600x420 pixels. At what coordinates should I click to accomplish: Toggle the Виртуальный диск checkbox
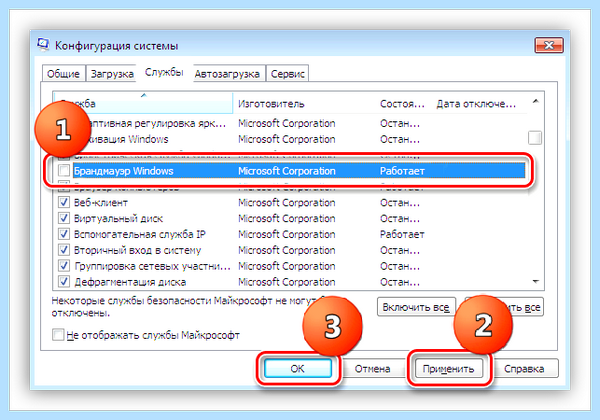coord(64,218)
